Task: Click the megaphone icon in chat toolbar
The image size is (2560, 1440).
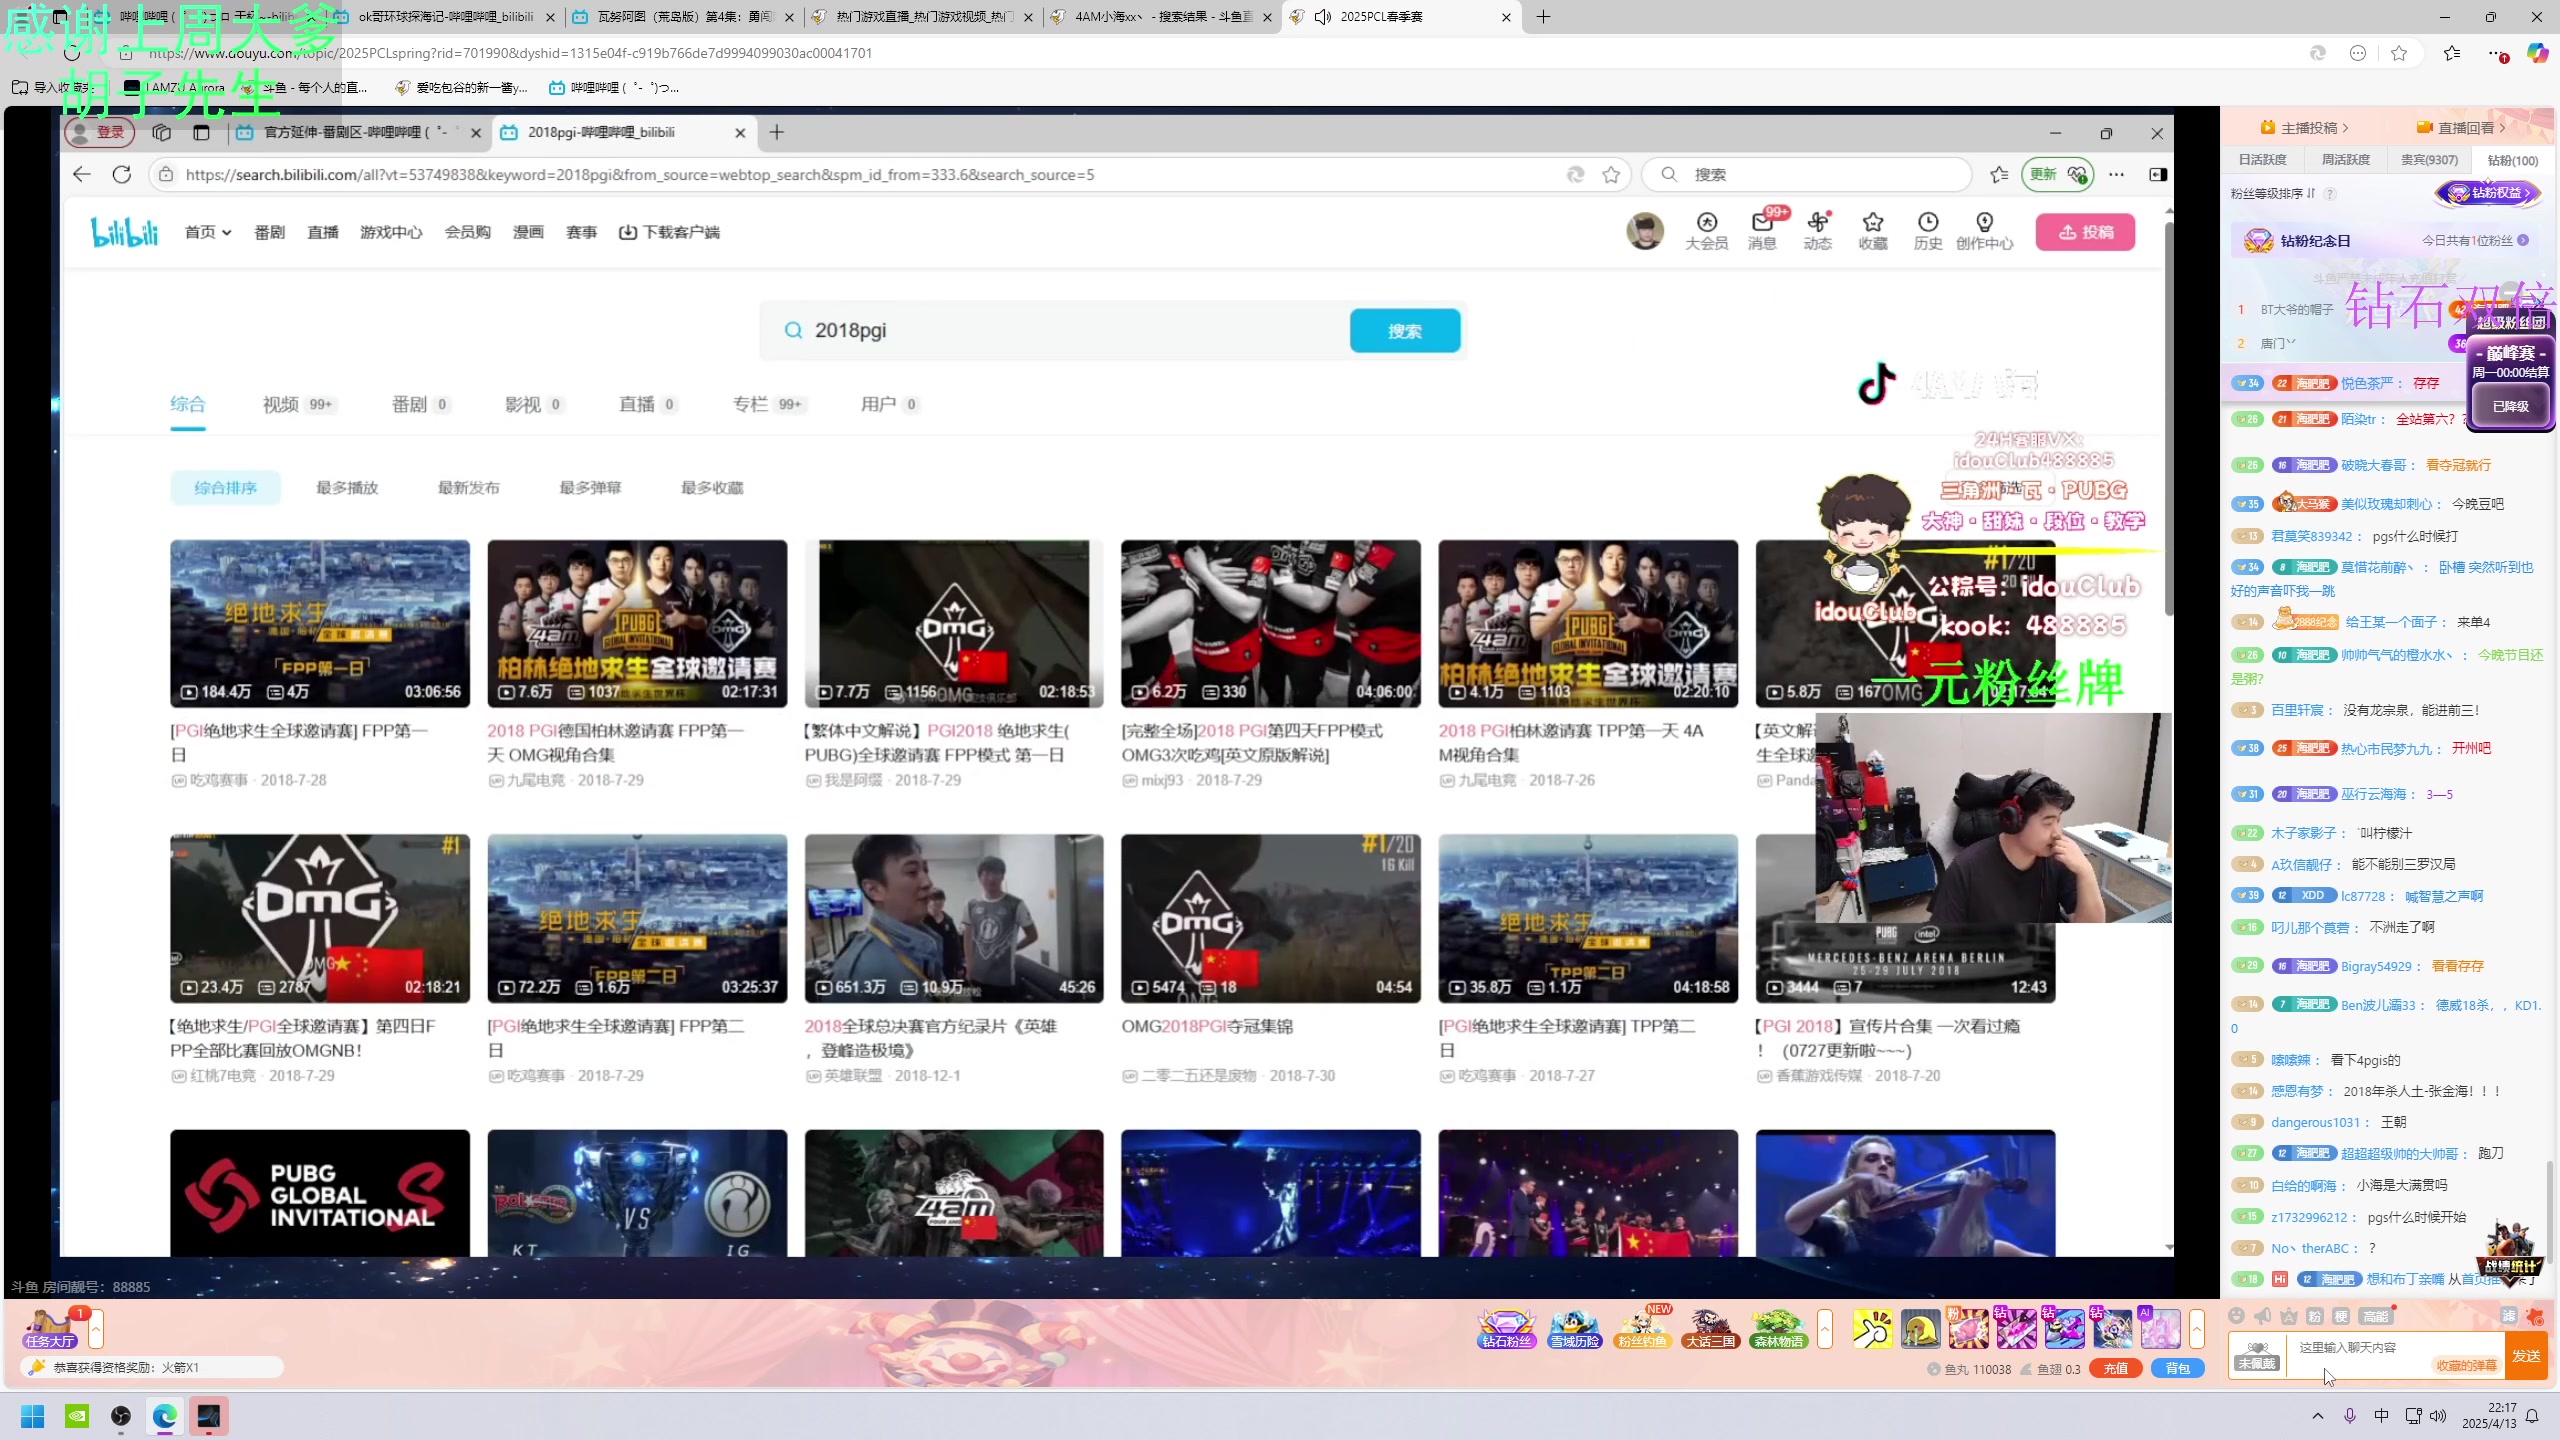Action: (x=2263, y=1316)
